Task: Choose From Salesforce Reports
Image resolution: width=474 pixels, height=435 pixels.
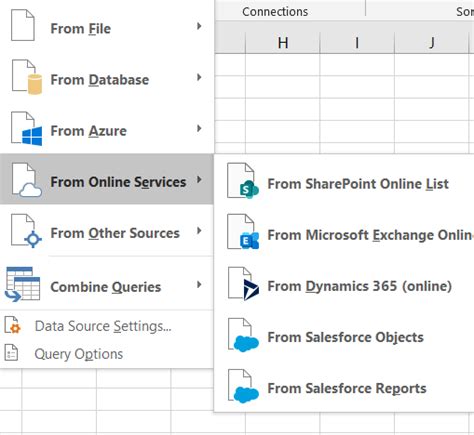Action: (x=345, y=386)
